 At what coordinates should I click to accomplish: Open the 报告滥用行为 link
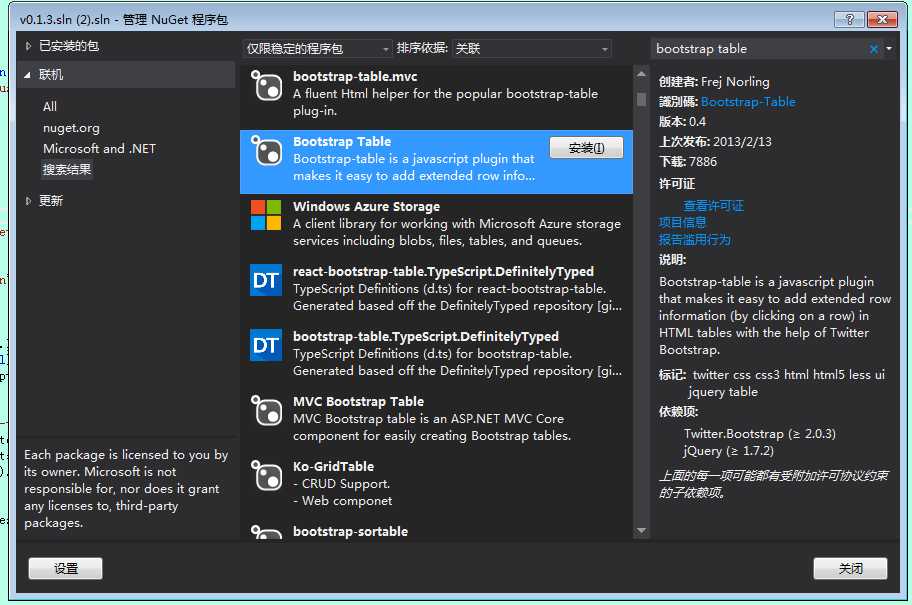[694, 239]
